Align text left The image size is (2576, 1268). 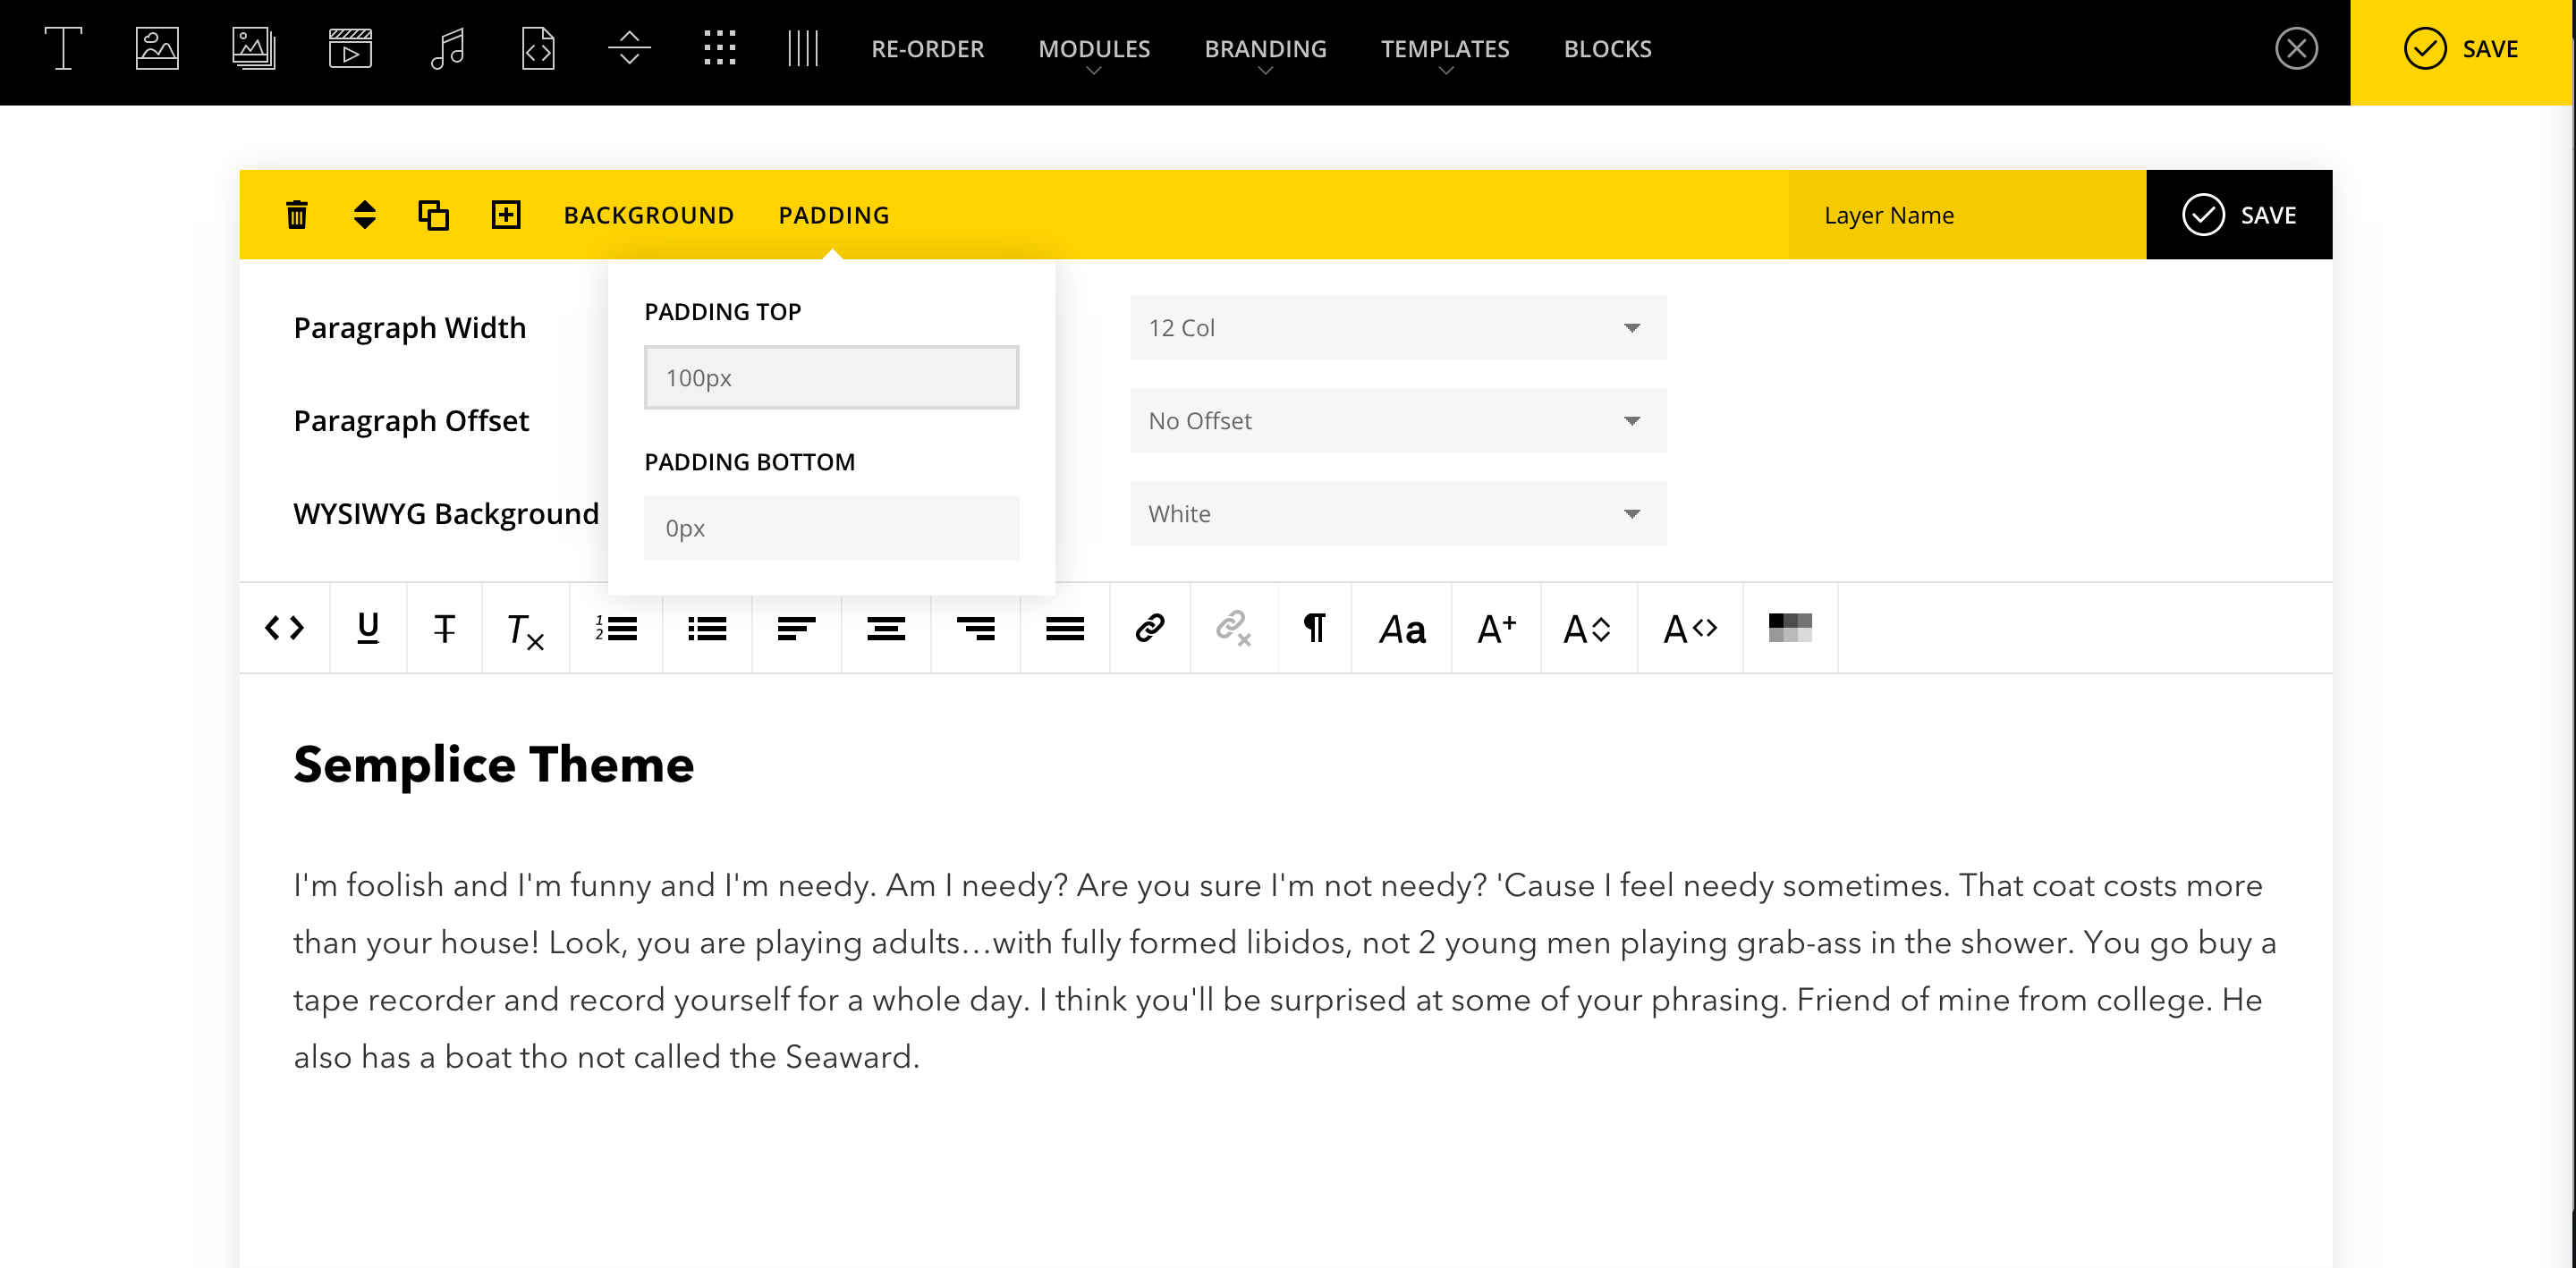pyautogui.click(x=796, y=628)
